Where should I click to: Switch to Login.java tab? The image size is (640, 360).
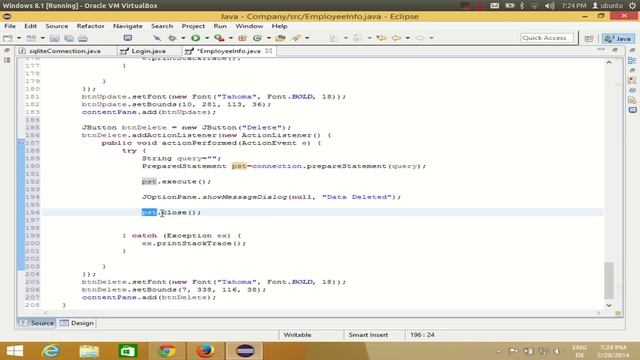point(148,51)
